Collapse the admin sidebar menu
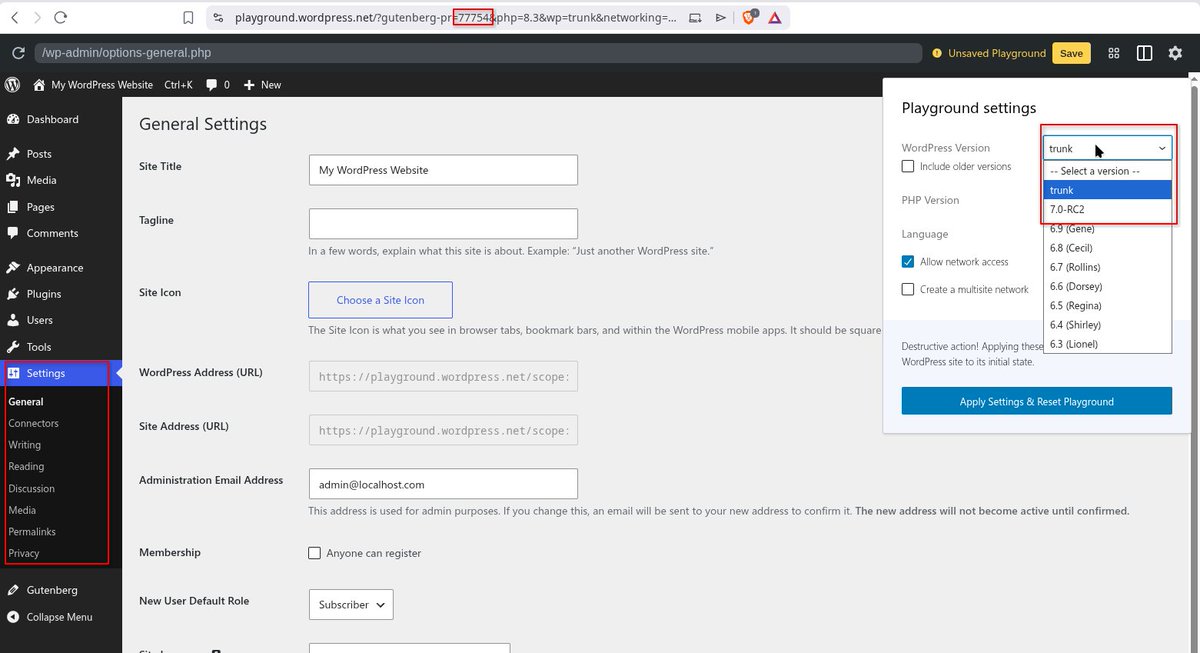 (61, 617)
